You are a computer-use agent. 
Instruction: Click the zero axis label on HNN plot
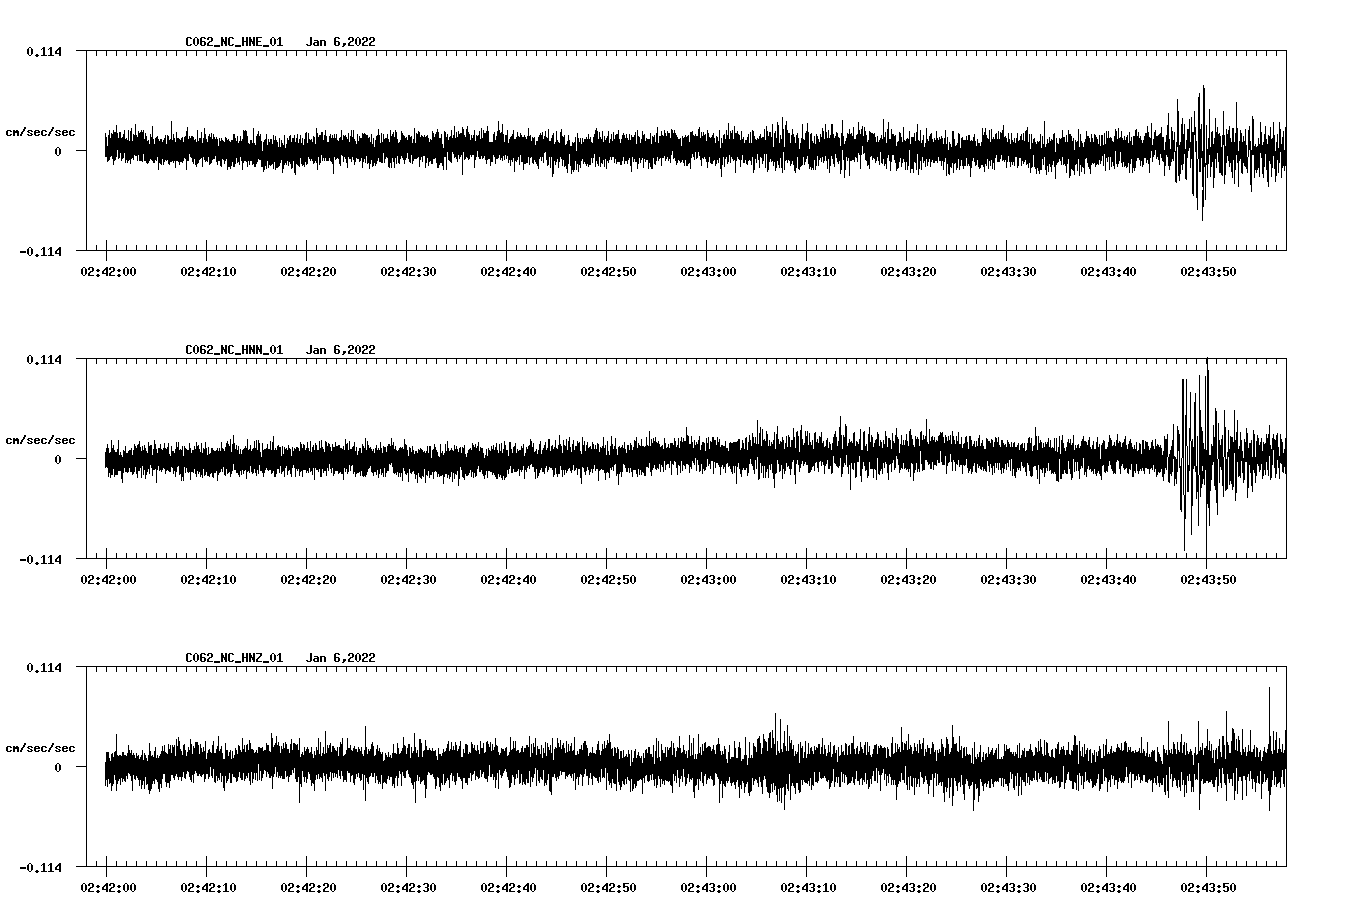58,459
